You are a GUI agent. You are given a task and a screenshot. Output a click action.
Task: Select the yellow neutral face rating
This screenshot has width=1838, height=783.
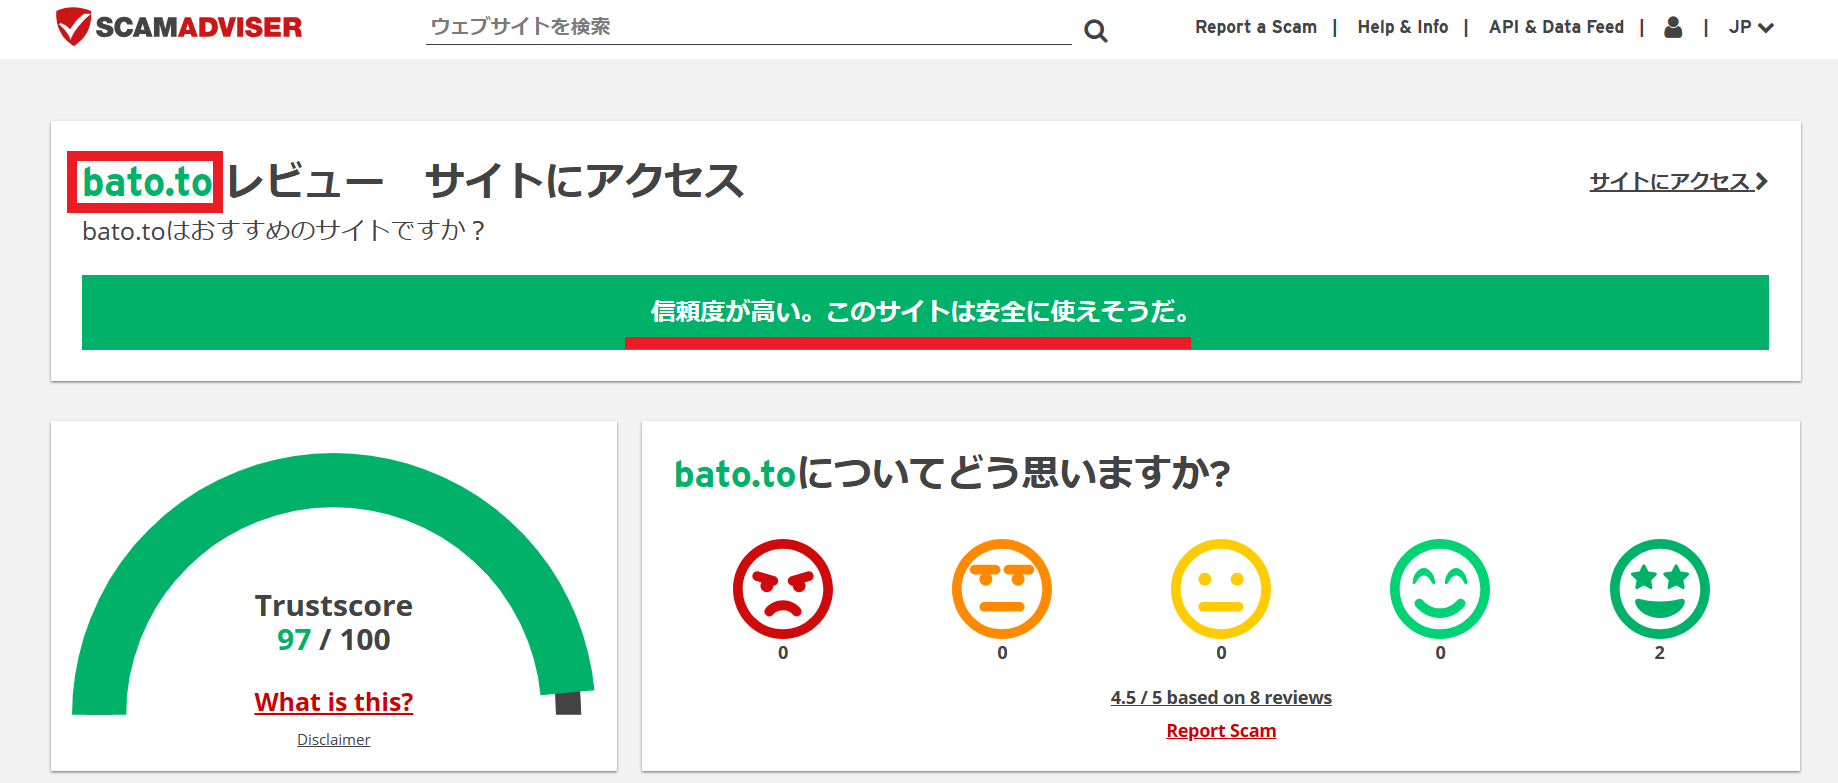(1221, 589)
